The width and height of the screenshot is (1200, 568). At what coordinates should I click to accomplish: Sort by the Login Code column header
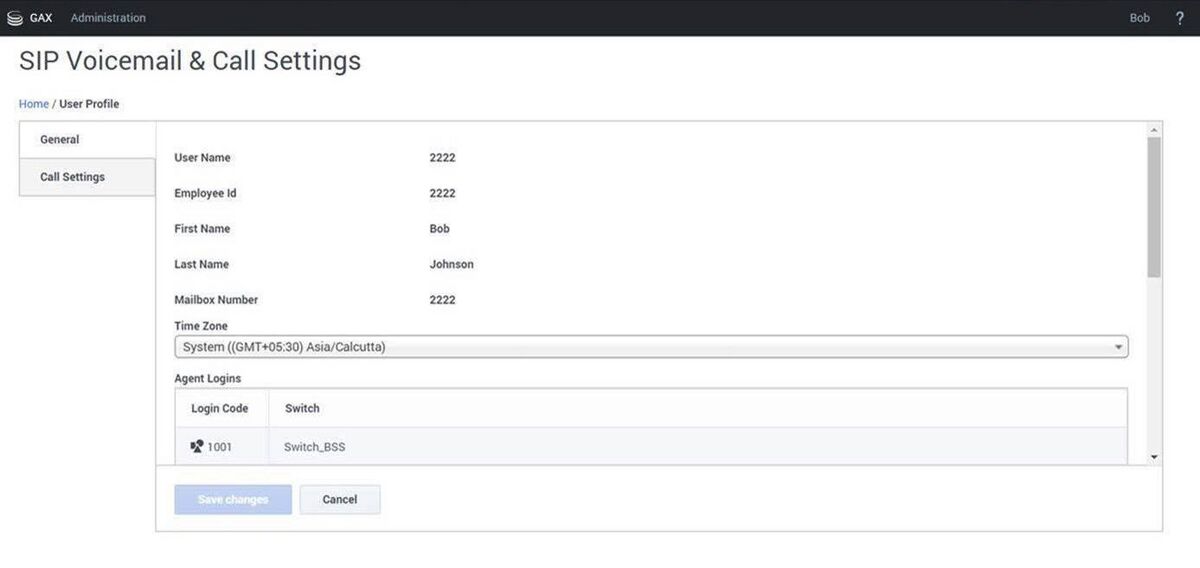point(219,408)
